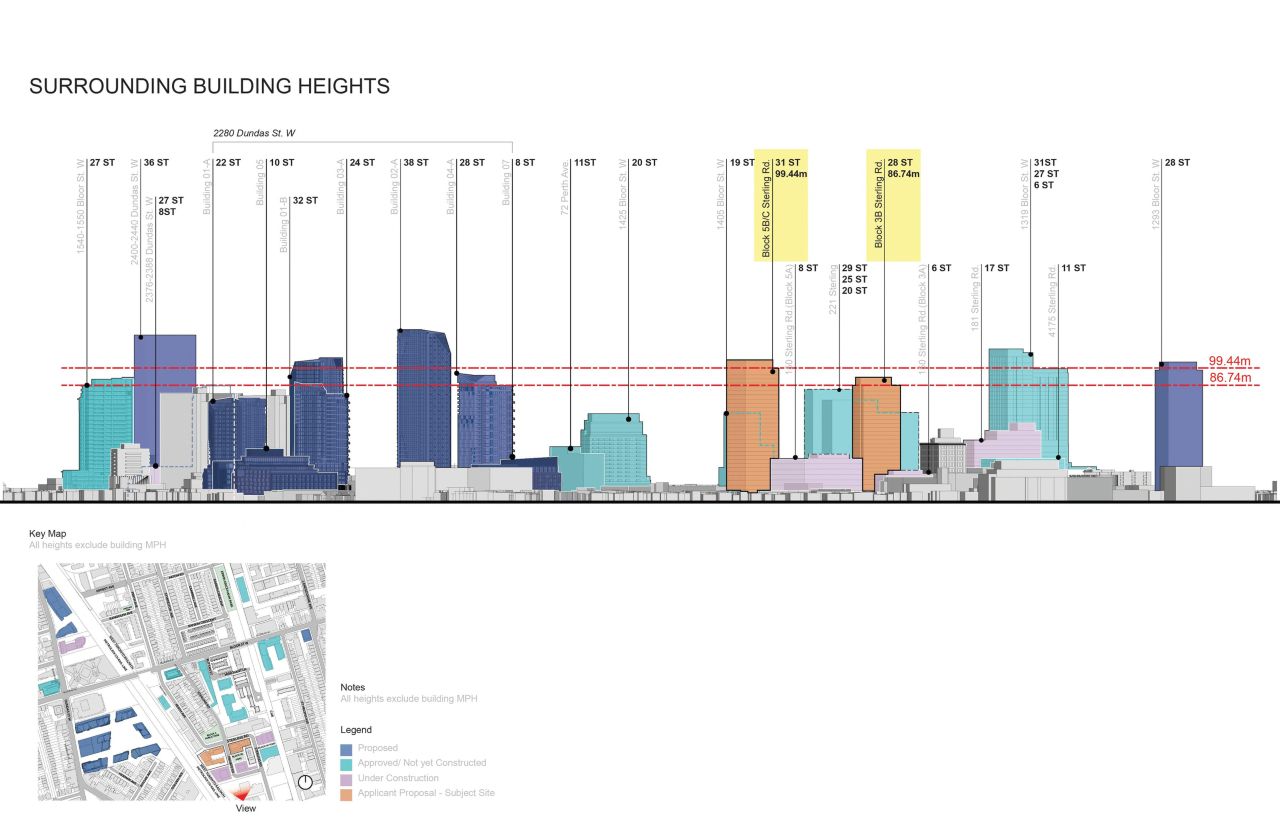Click the red 86.74m height line label

click(1232, 379)
